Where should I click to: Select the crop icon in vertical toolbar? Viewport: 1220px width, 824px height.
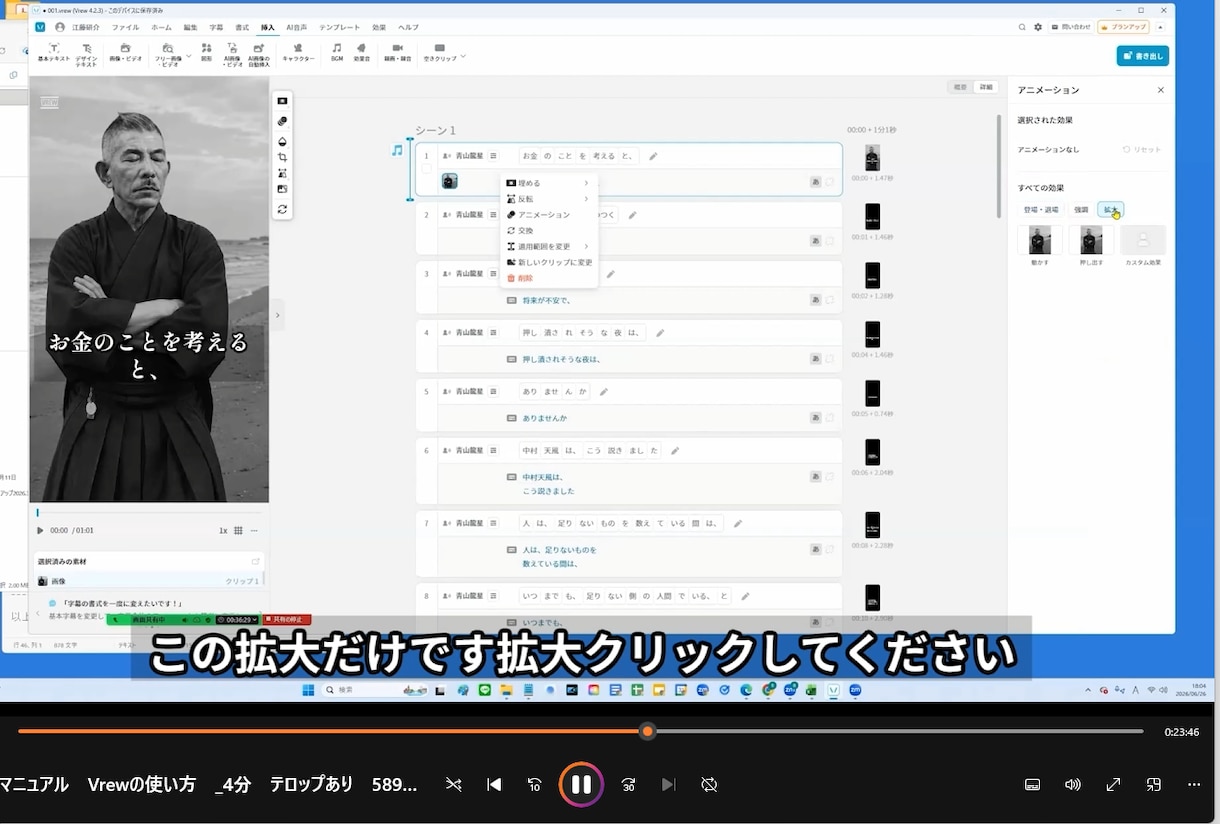coord(283,157)
